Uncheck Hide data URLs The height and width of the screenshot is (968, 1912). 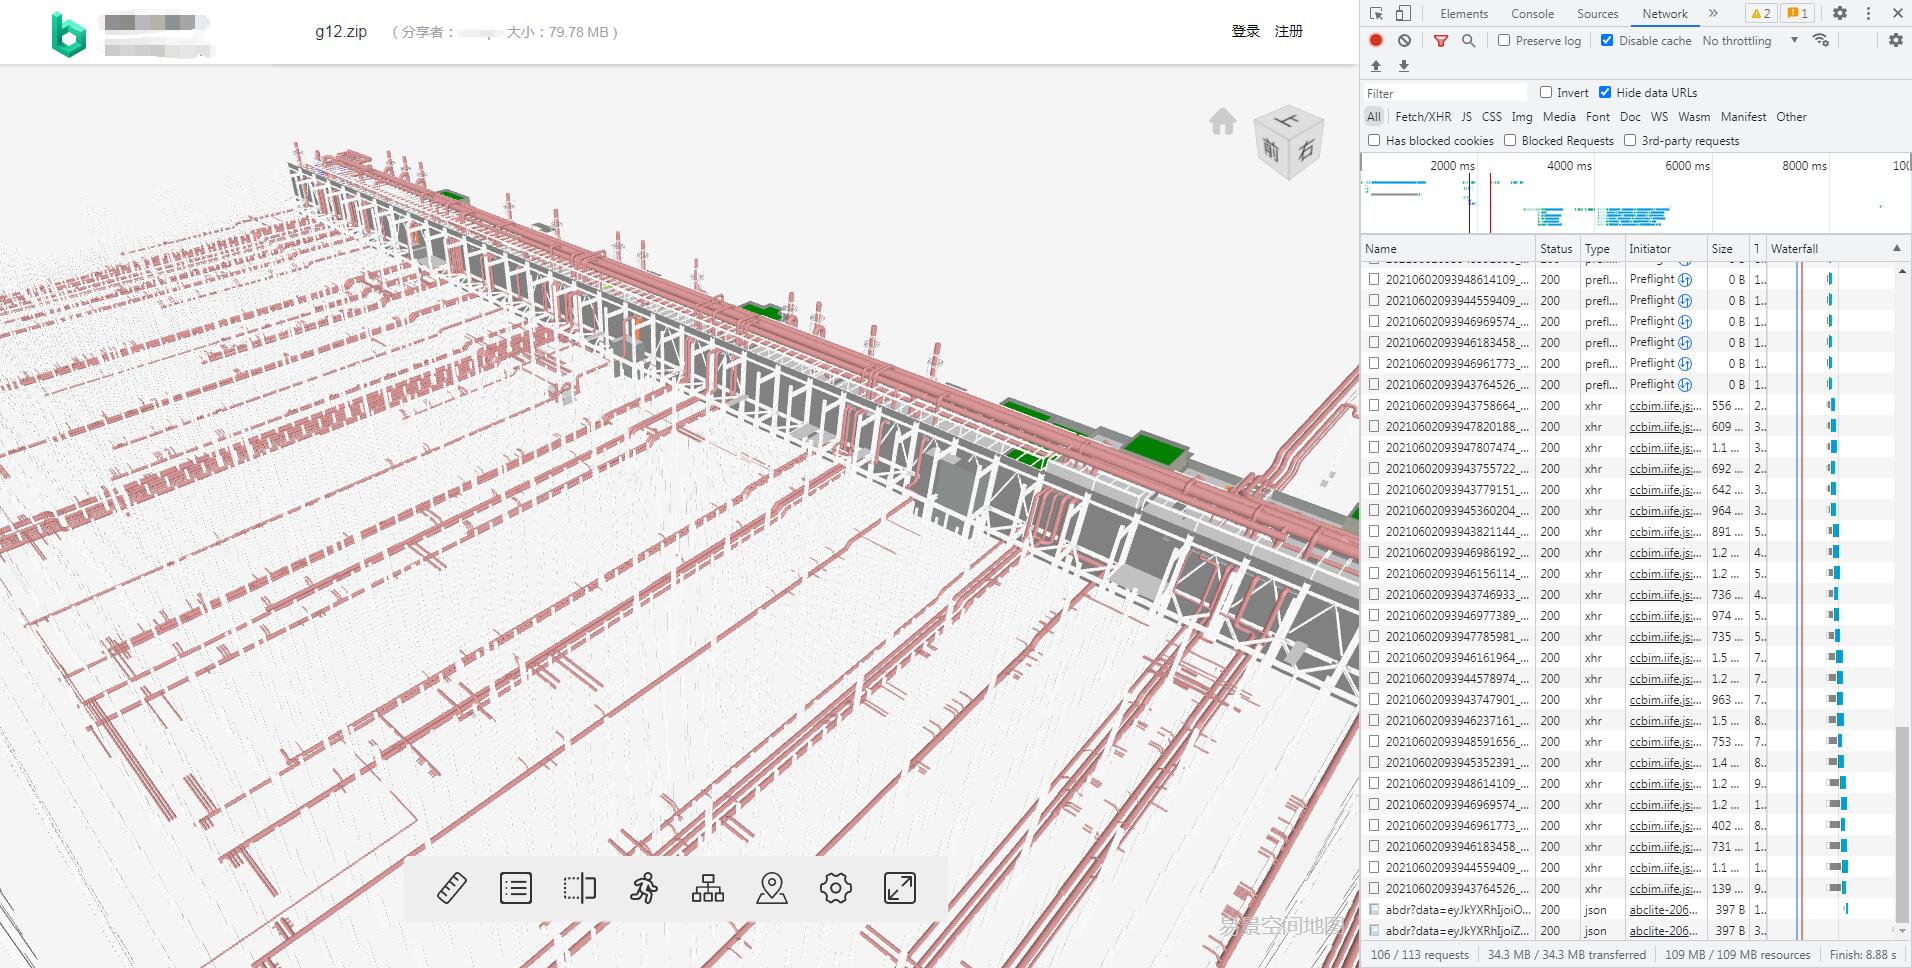tap(1606, 92)
